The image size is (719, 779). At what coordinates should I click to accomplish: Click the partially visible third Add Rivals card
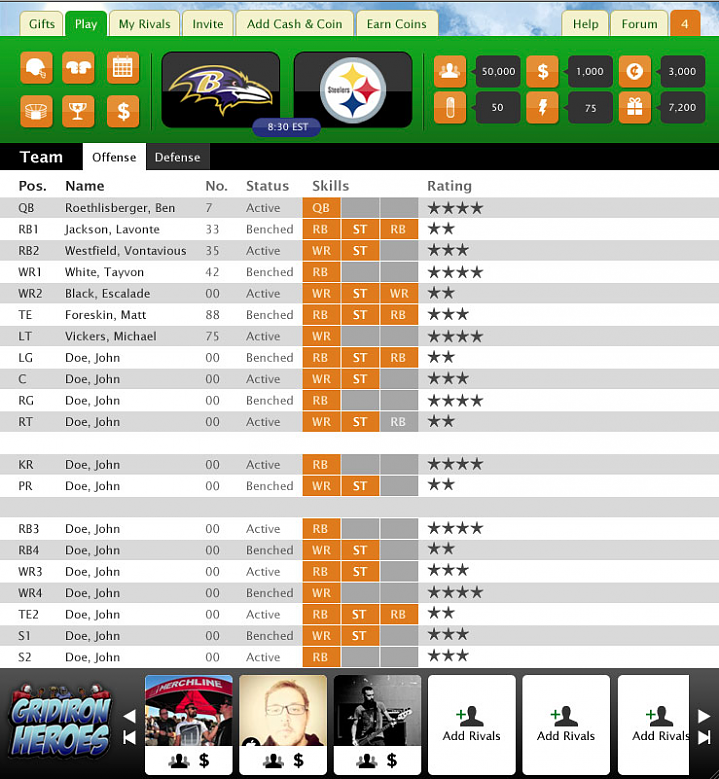[653, 724]
